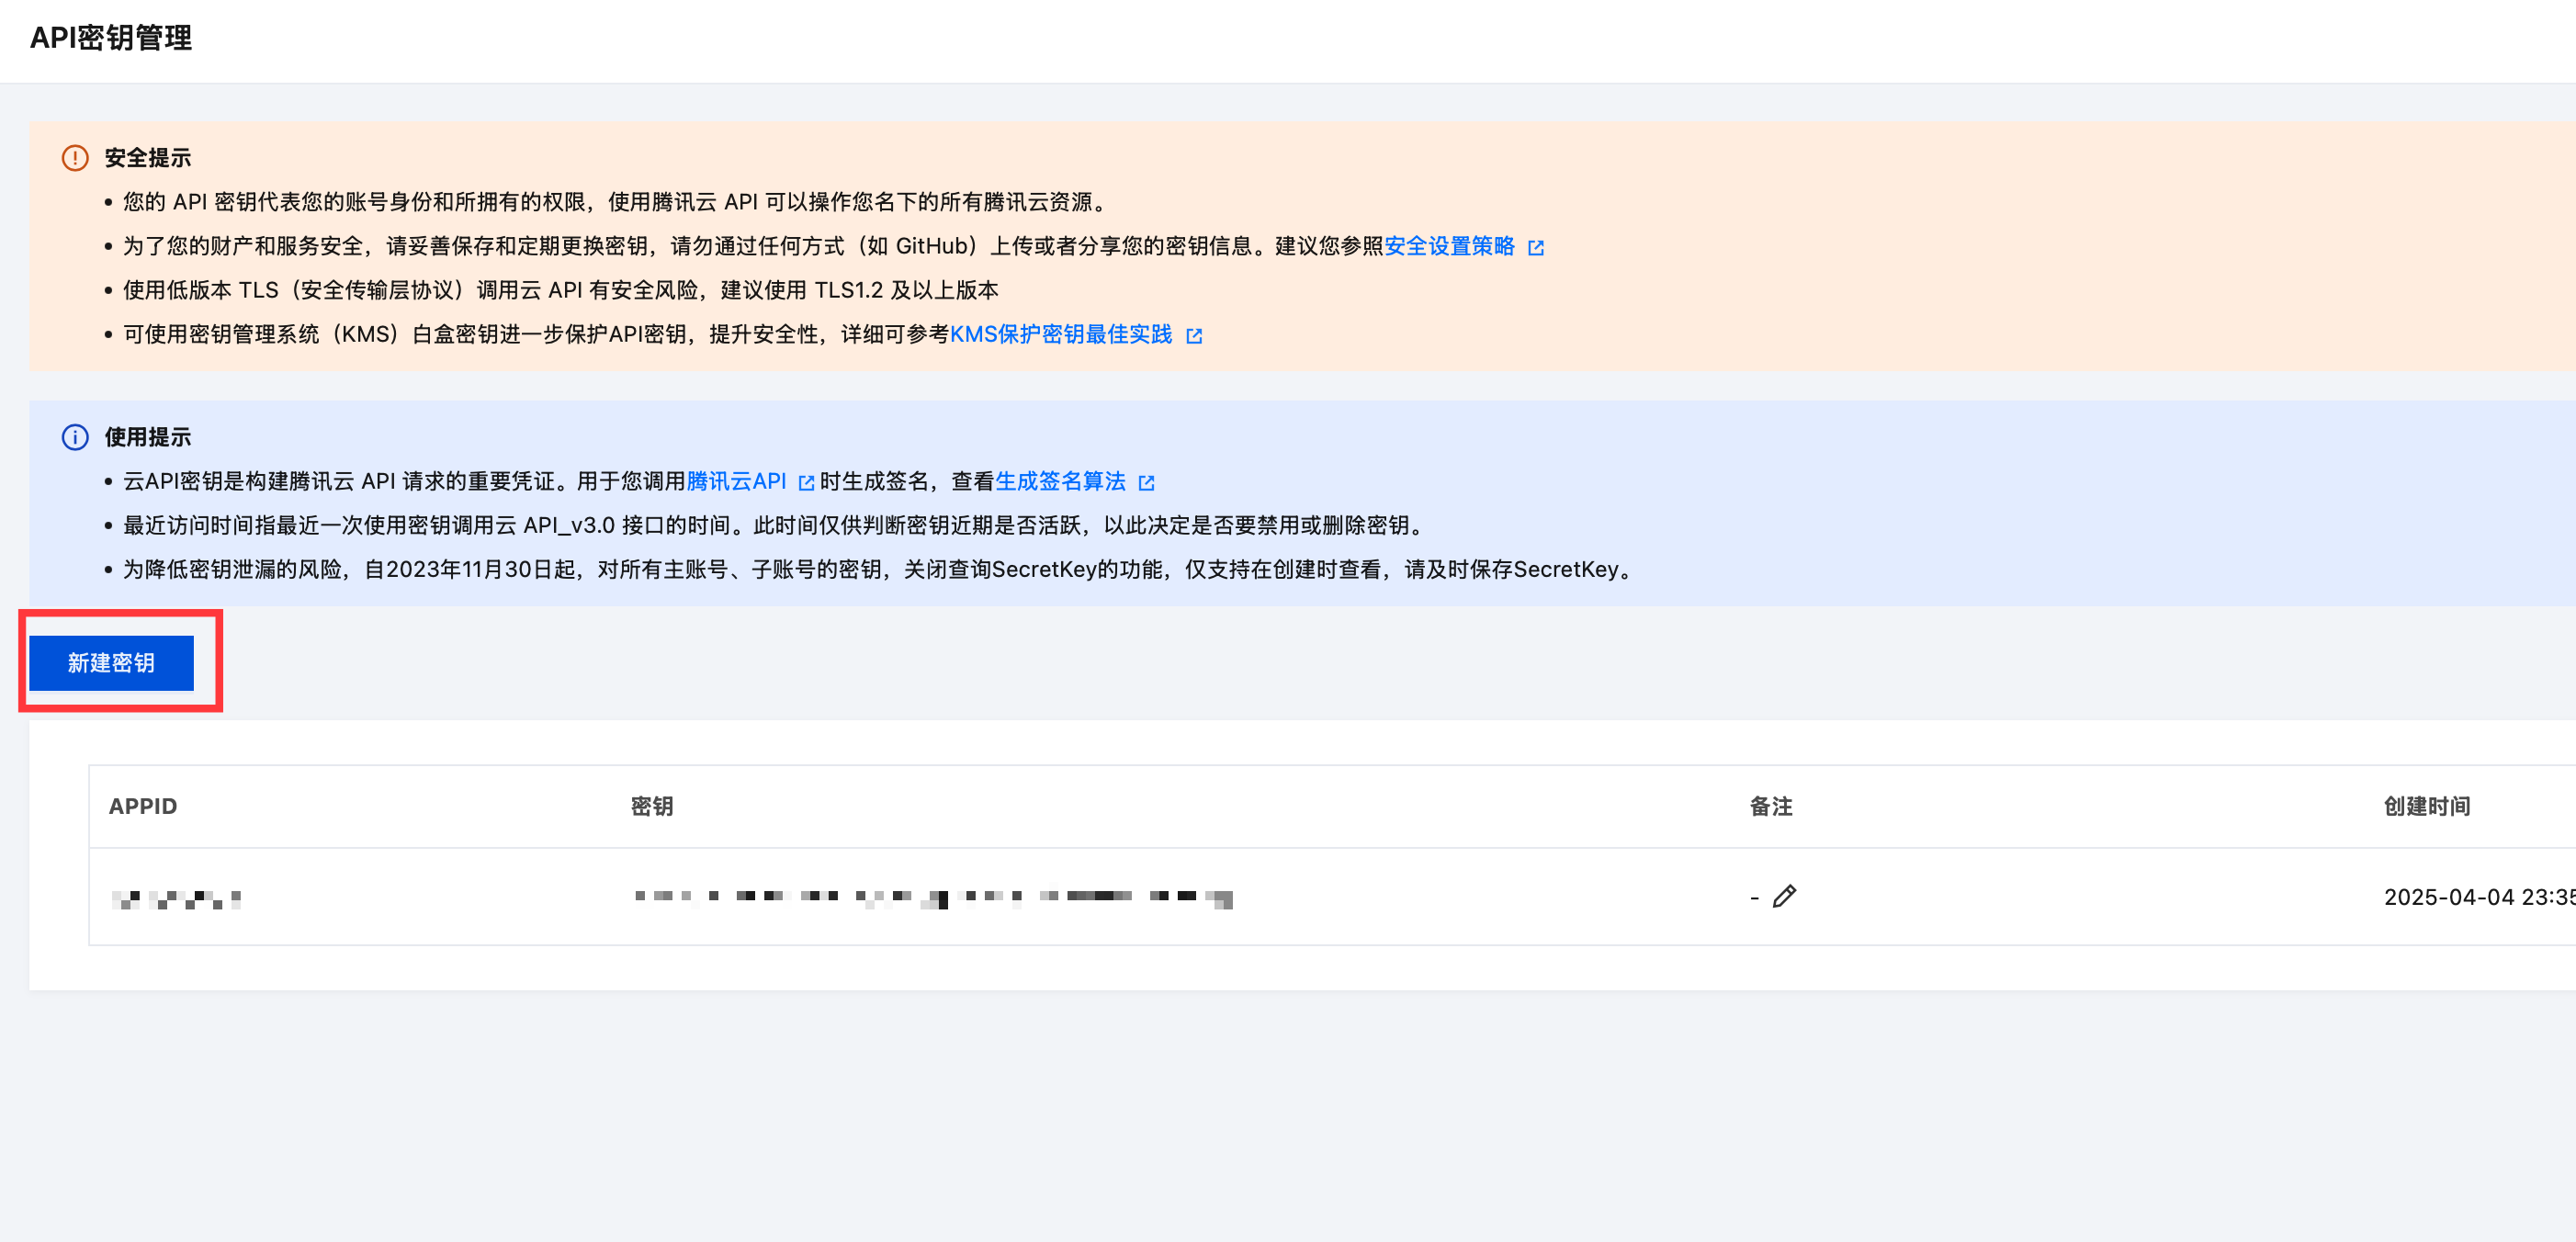This screenshot has width=2576, height=1242.
Task: Open the 生成签名算法 link
Action: click(x=1060, y=481)
